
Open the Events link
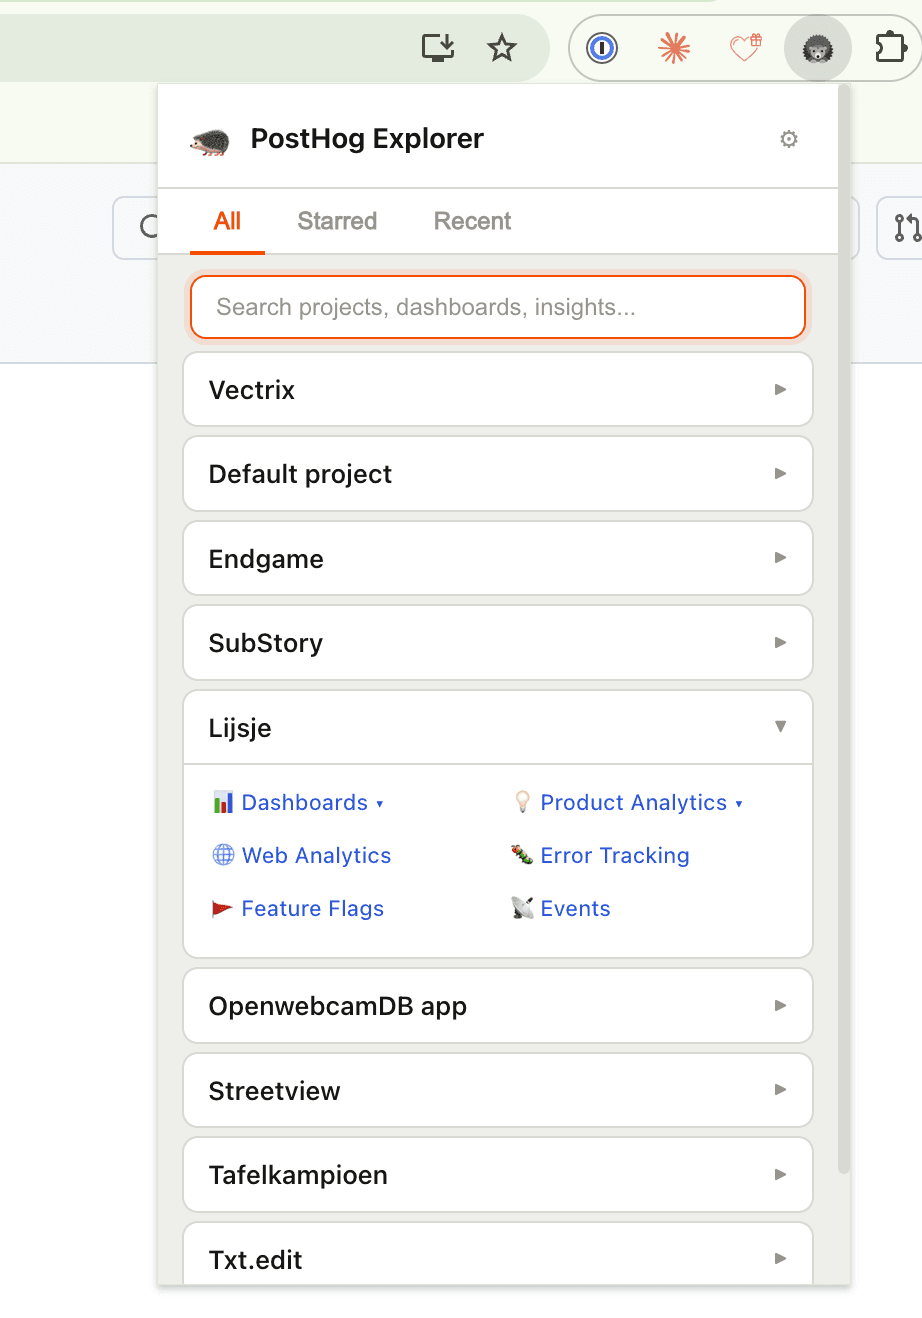click(x=575, y=908)
